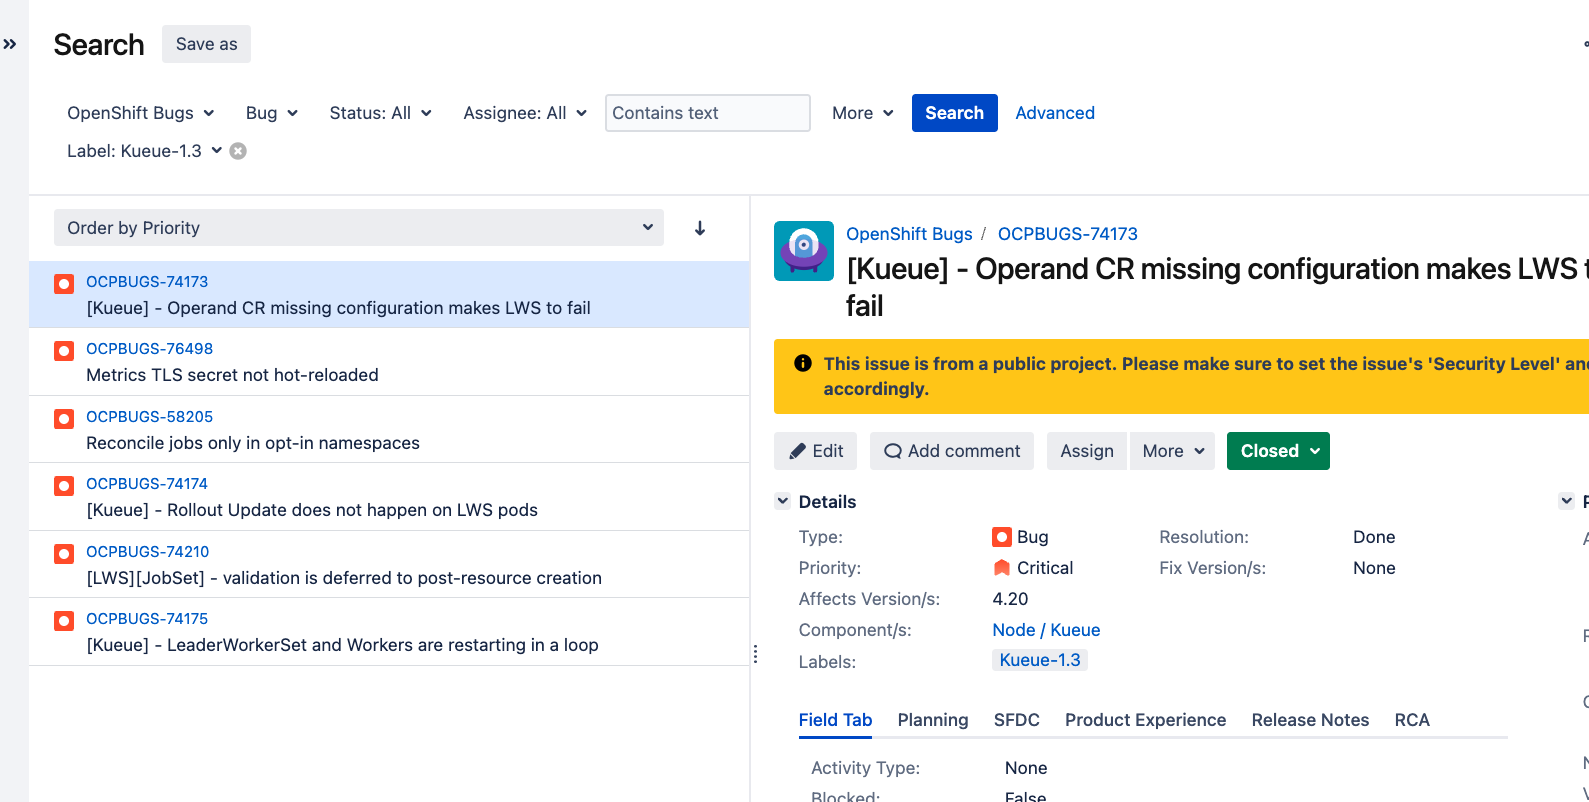Expand the collapsed left sidebar
This screenshot has height=802, width=1589.
click(10, 44)
